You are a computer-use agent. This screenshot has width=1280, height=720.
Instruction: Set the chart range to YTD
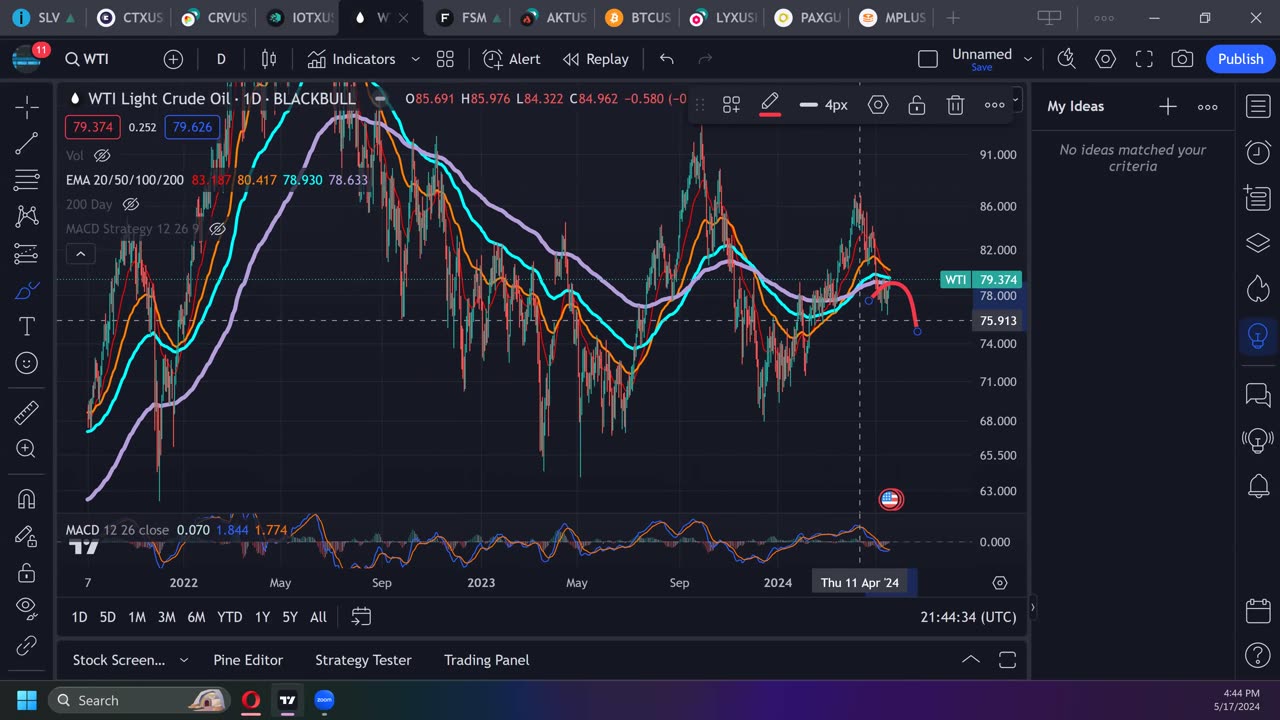pyautogui.click(x=230, y=617)
